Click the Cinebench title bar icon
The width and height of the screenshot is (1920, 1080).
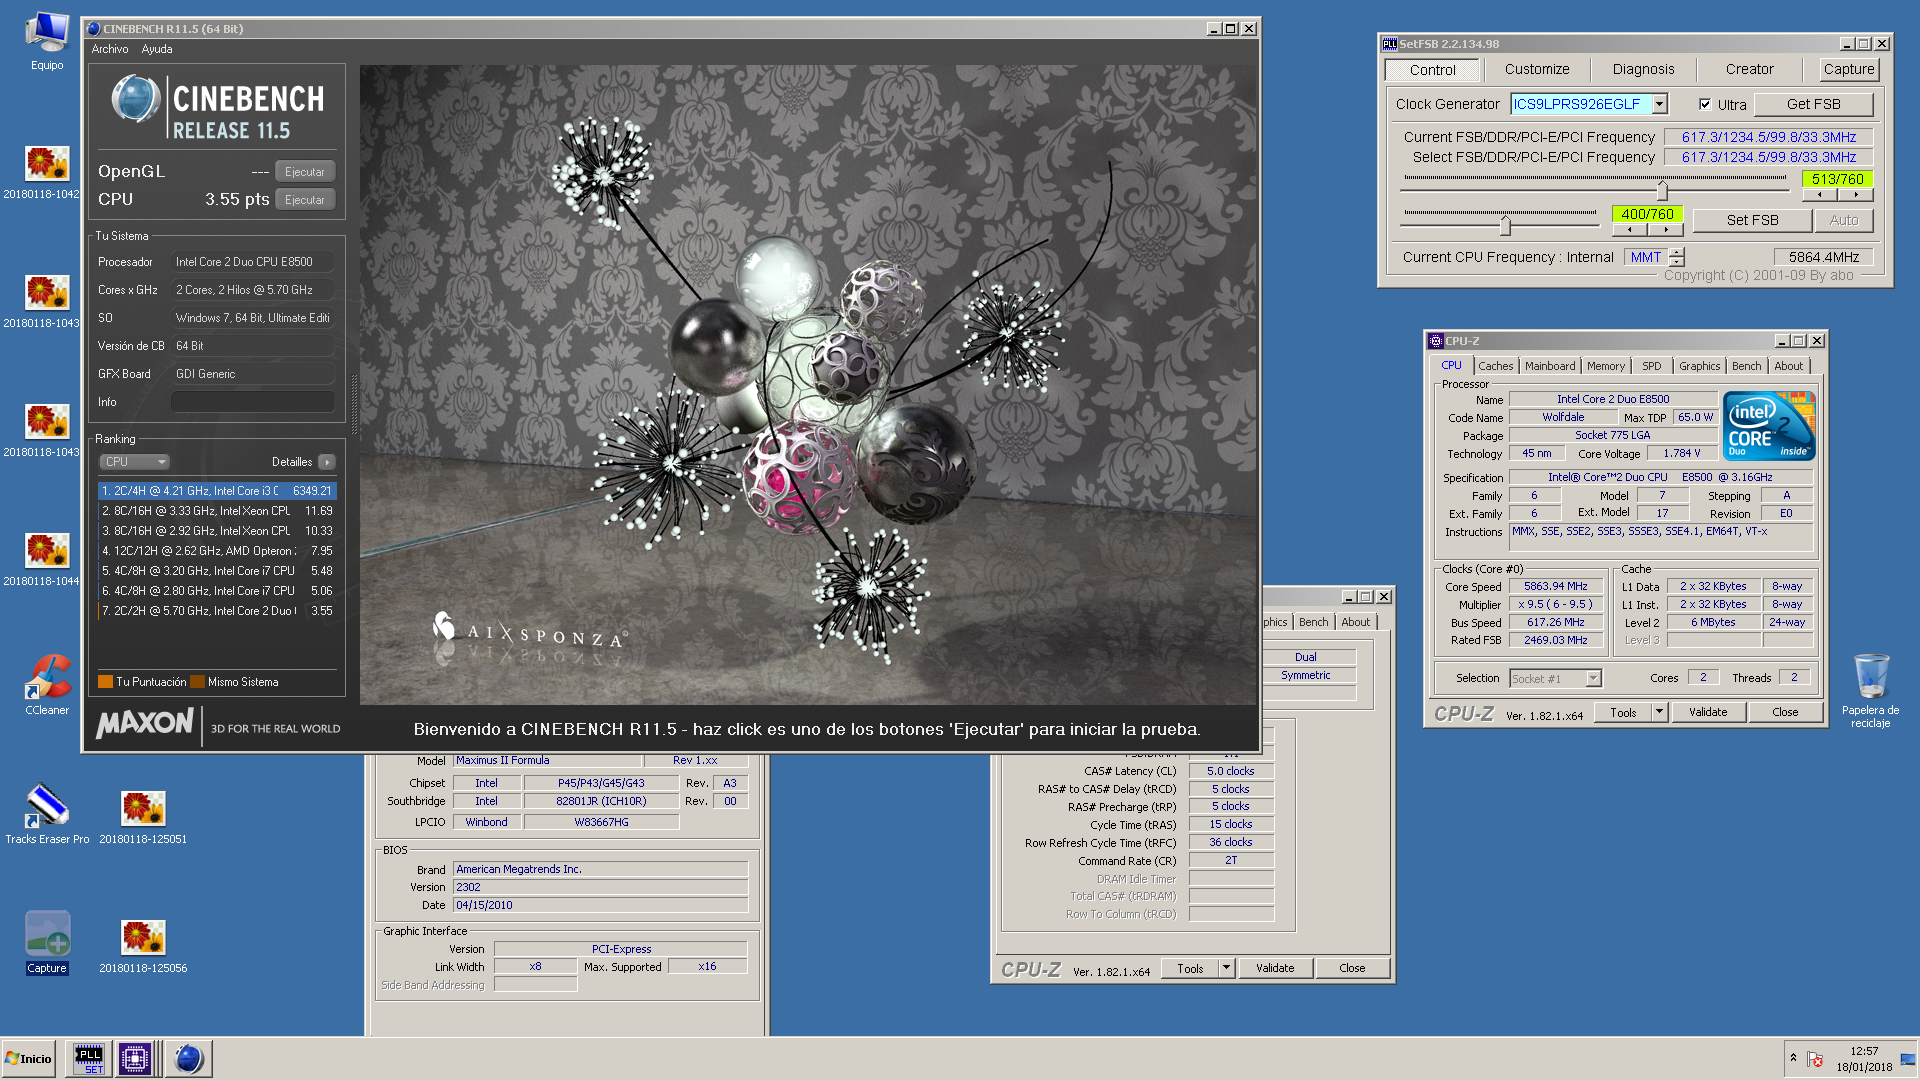pos(94,29)
